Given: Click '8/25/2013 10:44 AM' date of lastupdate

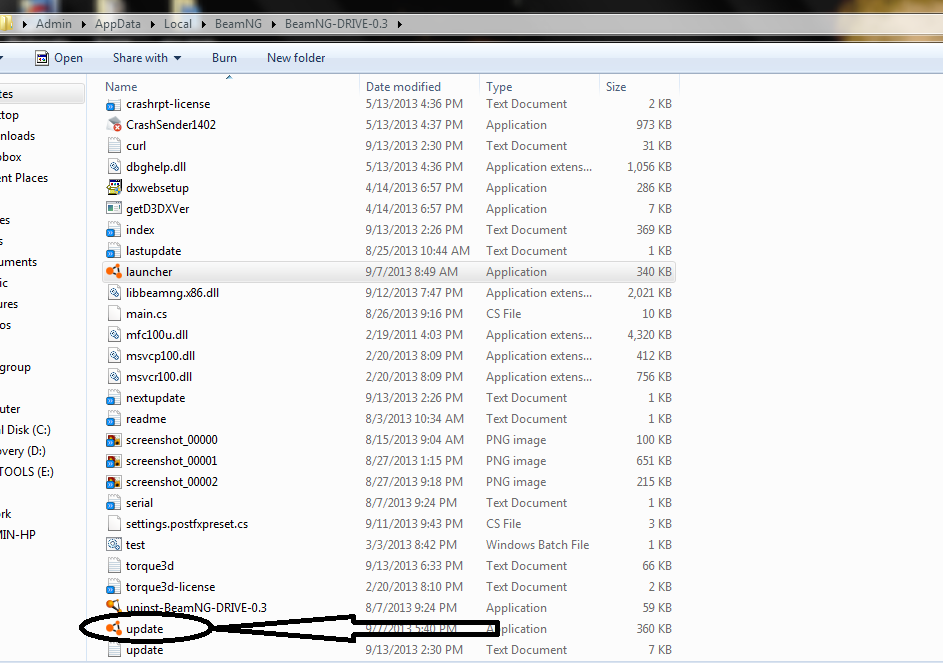Looking at the screenshot, I should click(418, 251).
